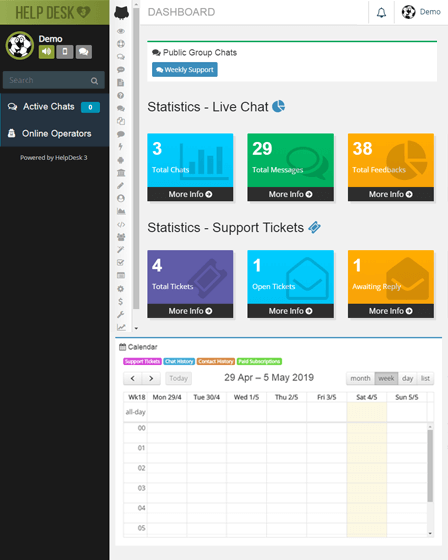The image size is (448, 560).
Task: Click the users group icon in sidebar
Action: click(x=121, y=237)
